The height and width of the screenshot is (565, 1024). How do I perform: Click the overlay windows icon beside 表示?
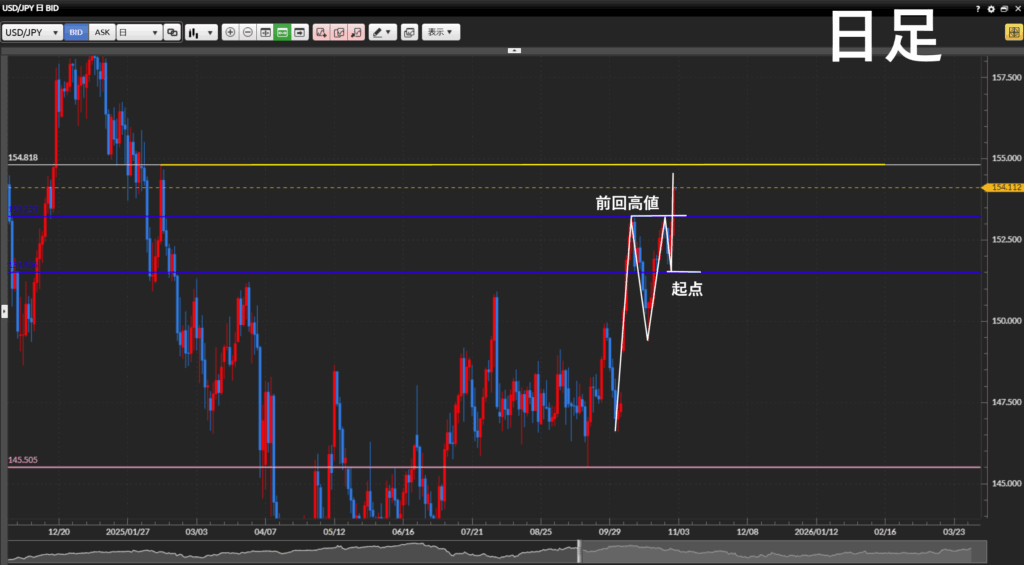tap(409, 32)
